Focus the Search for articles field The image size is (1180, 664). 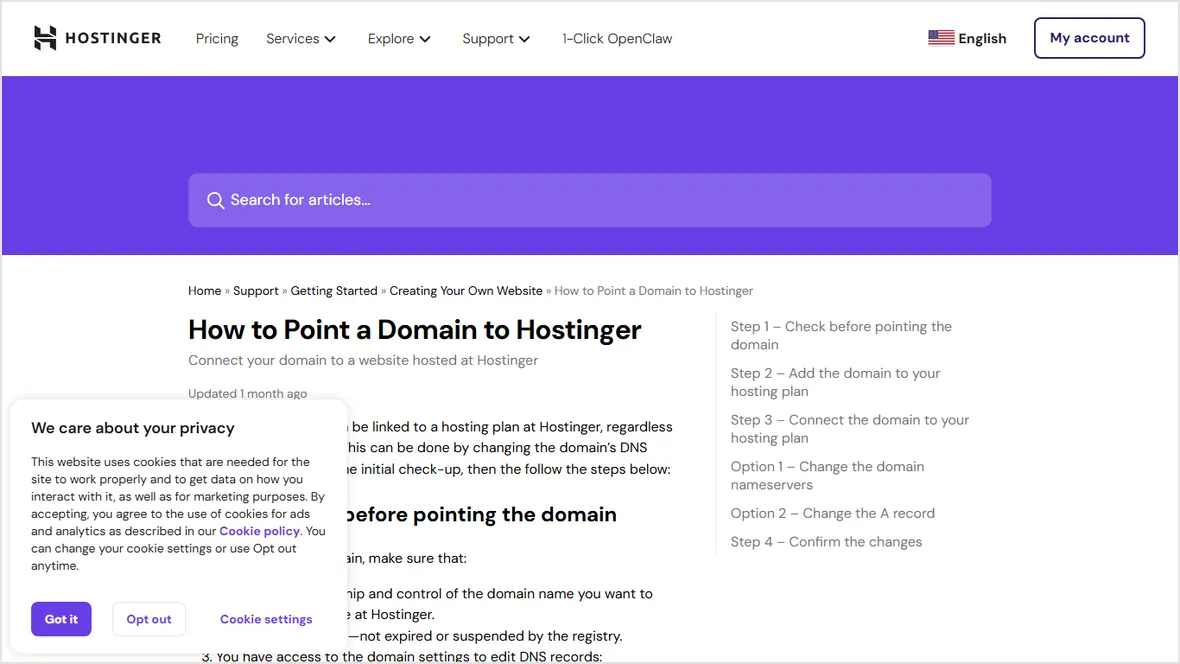point(589,200)
